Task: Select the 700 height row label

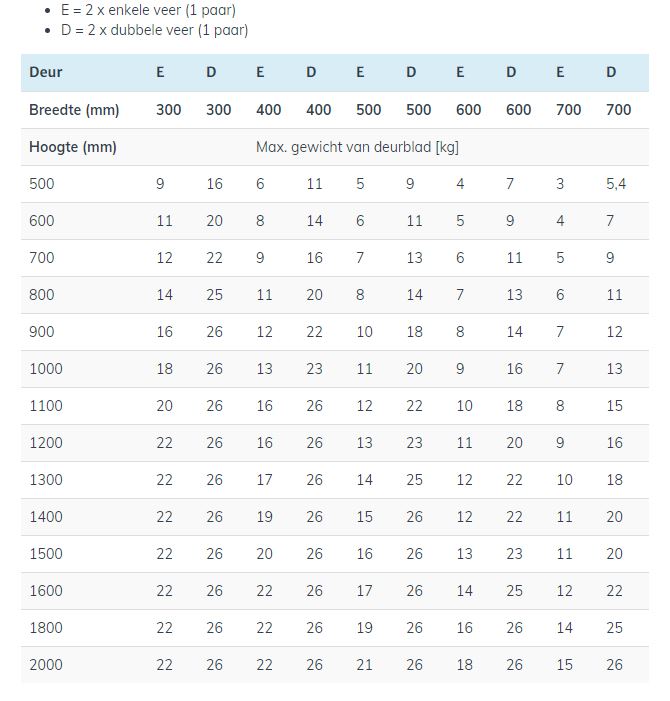Action: click(x=41, y=258)
